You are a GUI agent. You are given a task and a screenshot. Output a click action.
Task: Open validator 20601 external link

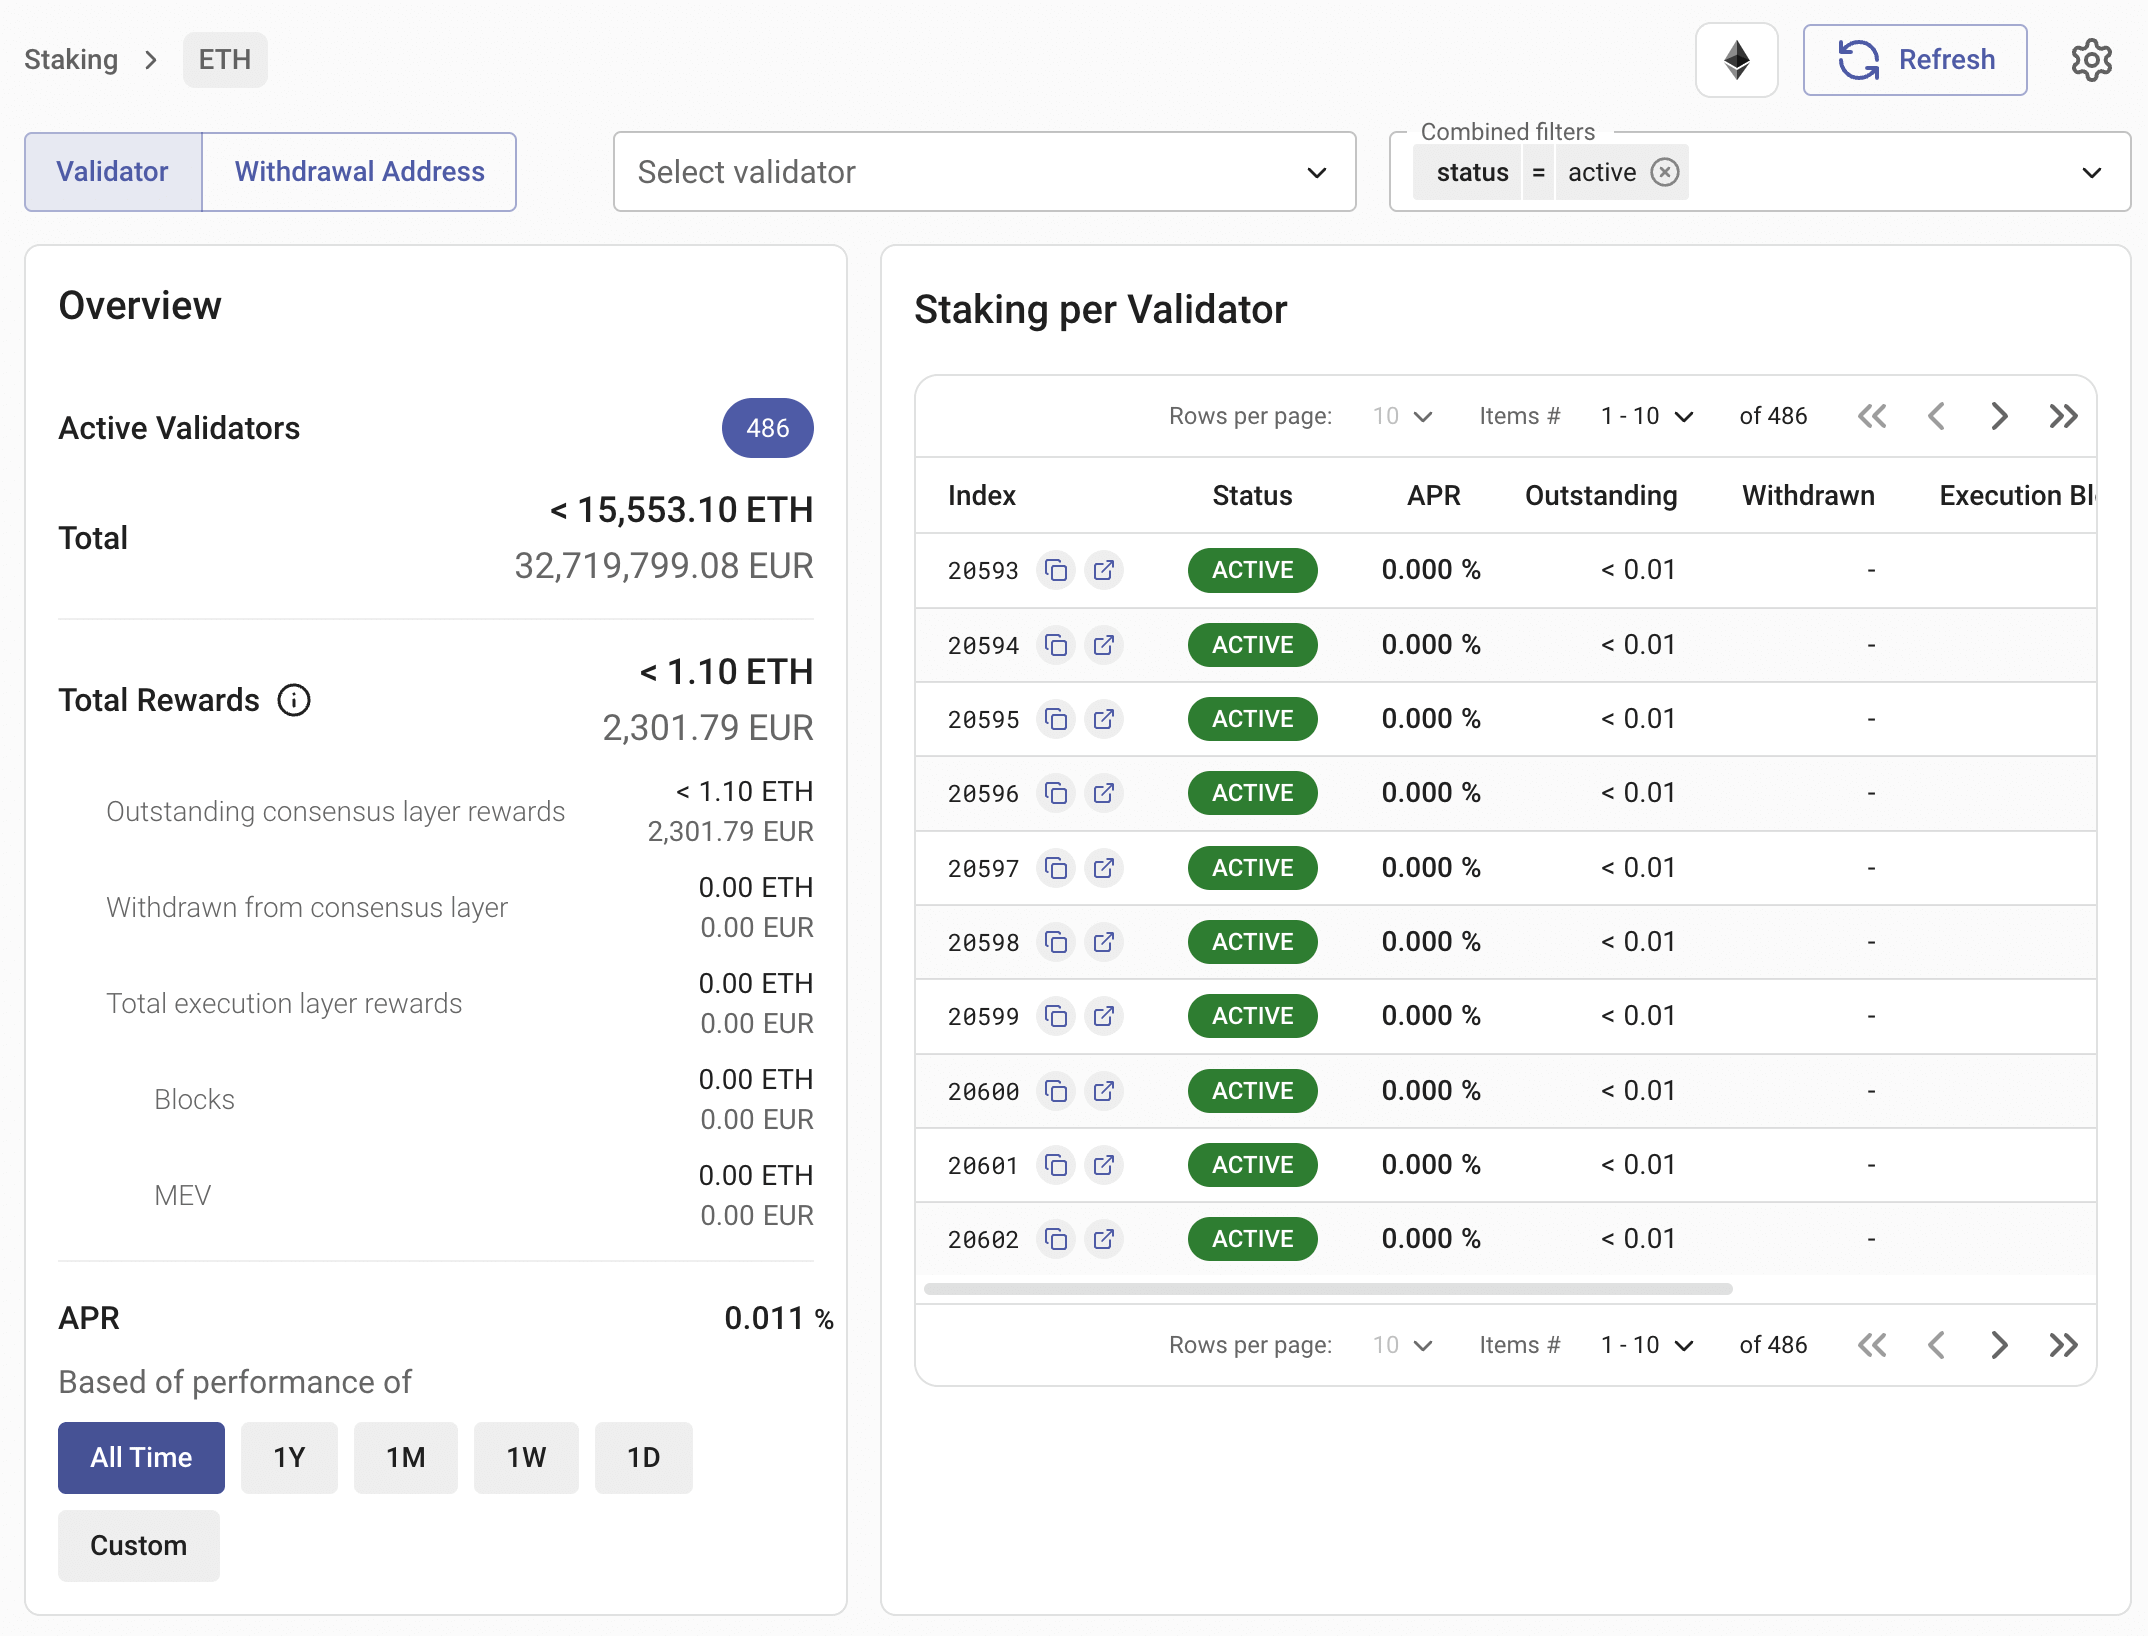[1104, 1165]
